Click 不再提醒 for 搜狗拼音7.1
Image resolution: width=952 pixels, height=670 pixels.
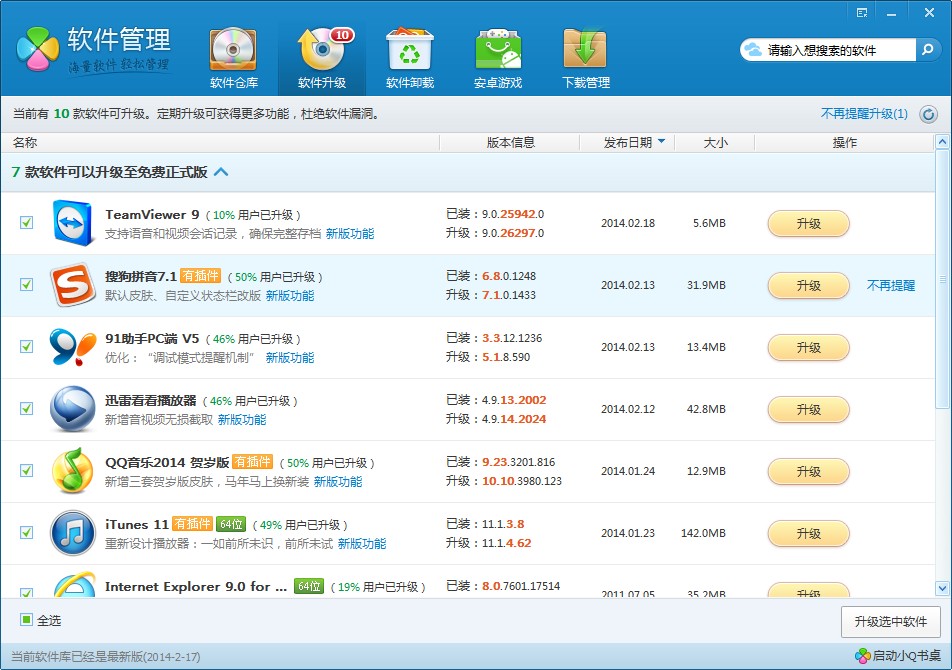(890, 285)
